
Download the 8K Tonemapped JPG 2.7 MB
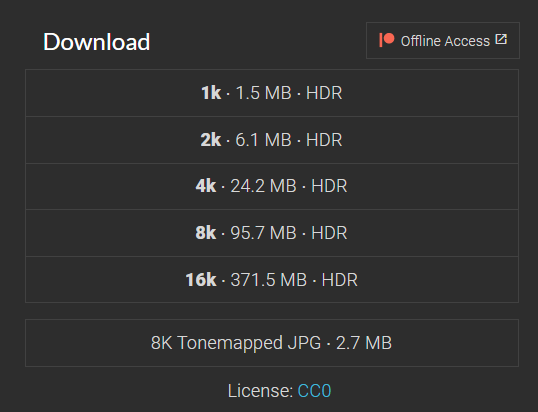(272, 343)
